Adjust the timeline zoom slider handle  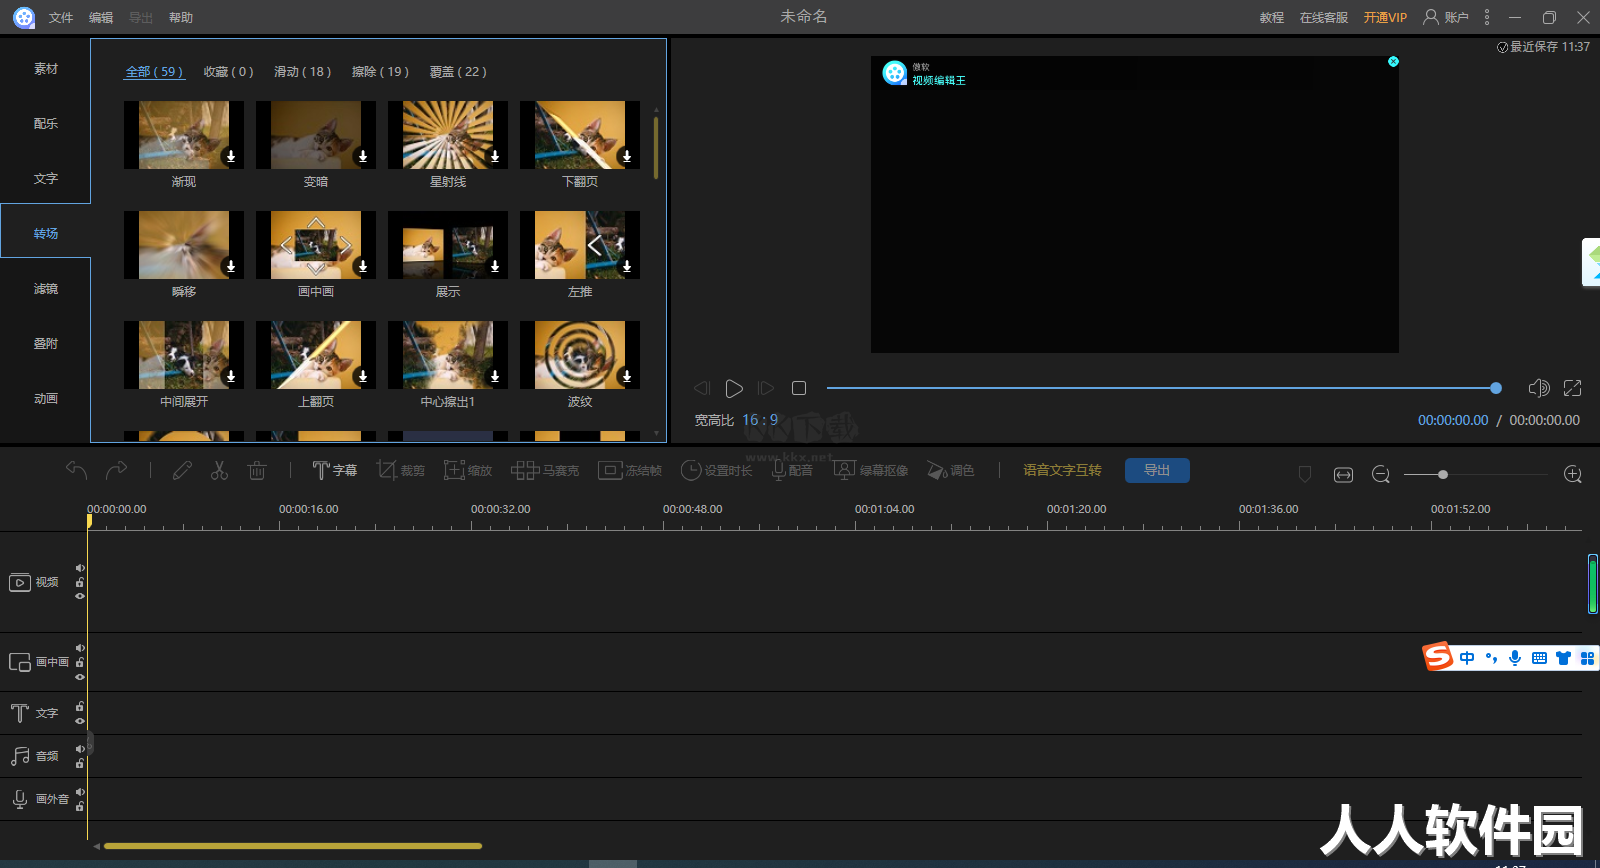pos(1443,474)
